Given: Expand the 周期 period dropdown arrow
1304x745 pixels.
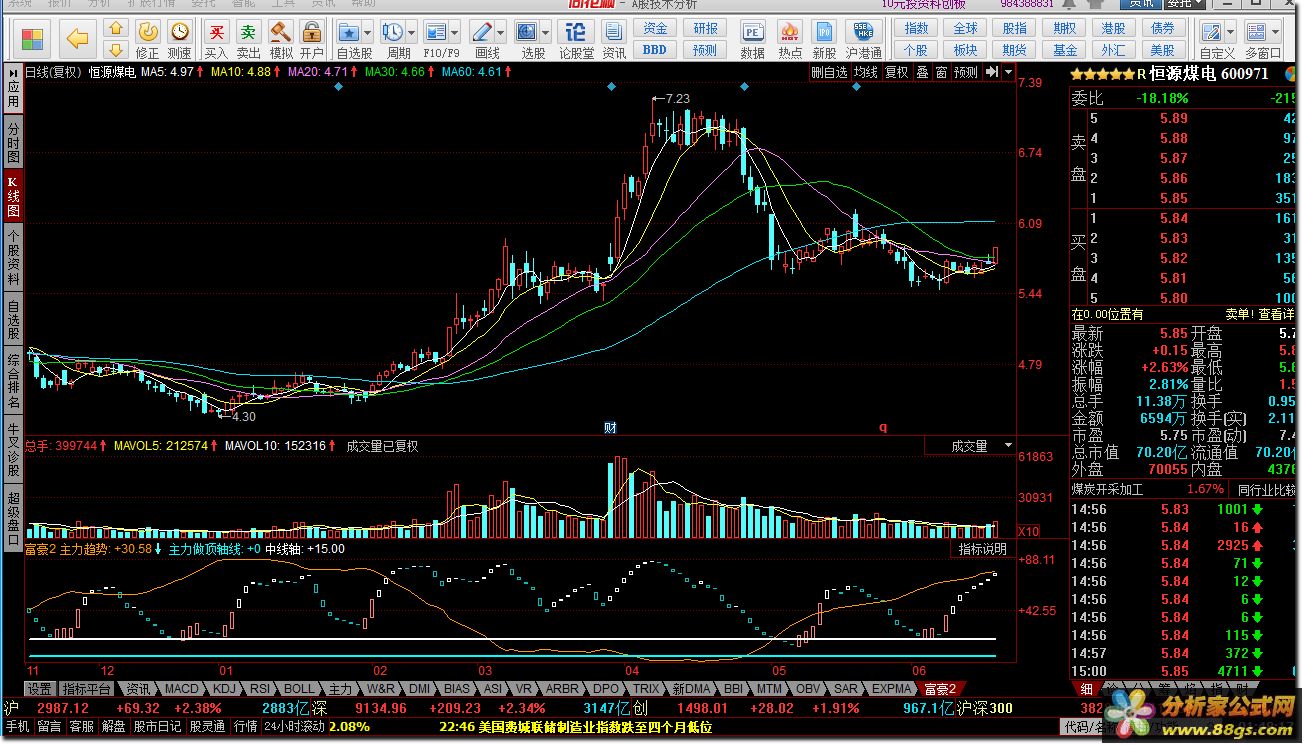Looking at the screenshot, I should (412, 32).
